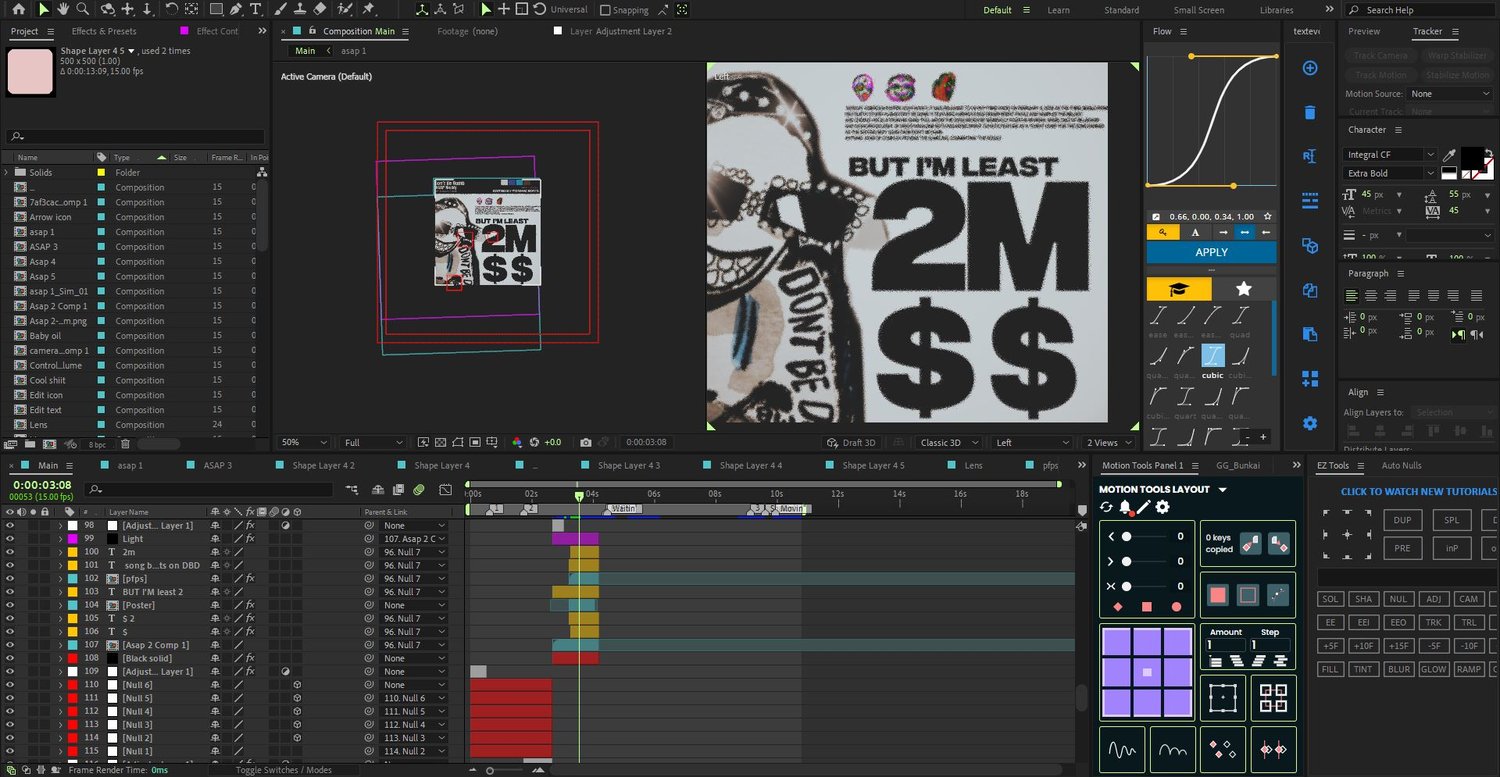
Task: Click the DUP button in EZ Tools
Action: [1402, 520]
